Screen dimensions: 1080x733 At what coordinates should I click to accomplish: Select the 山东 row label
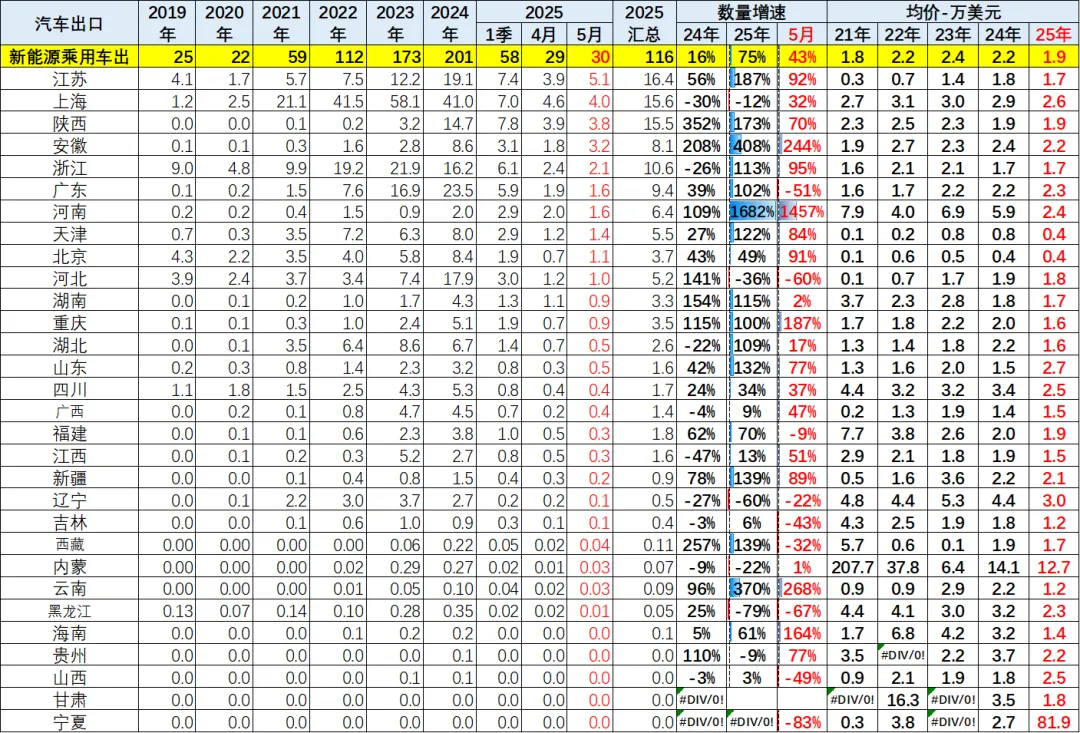[x=70, y=367]
